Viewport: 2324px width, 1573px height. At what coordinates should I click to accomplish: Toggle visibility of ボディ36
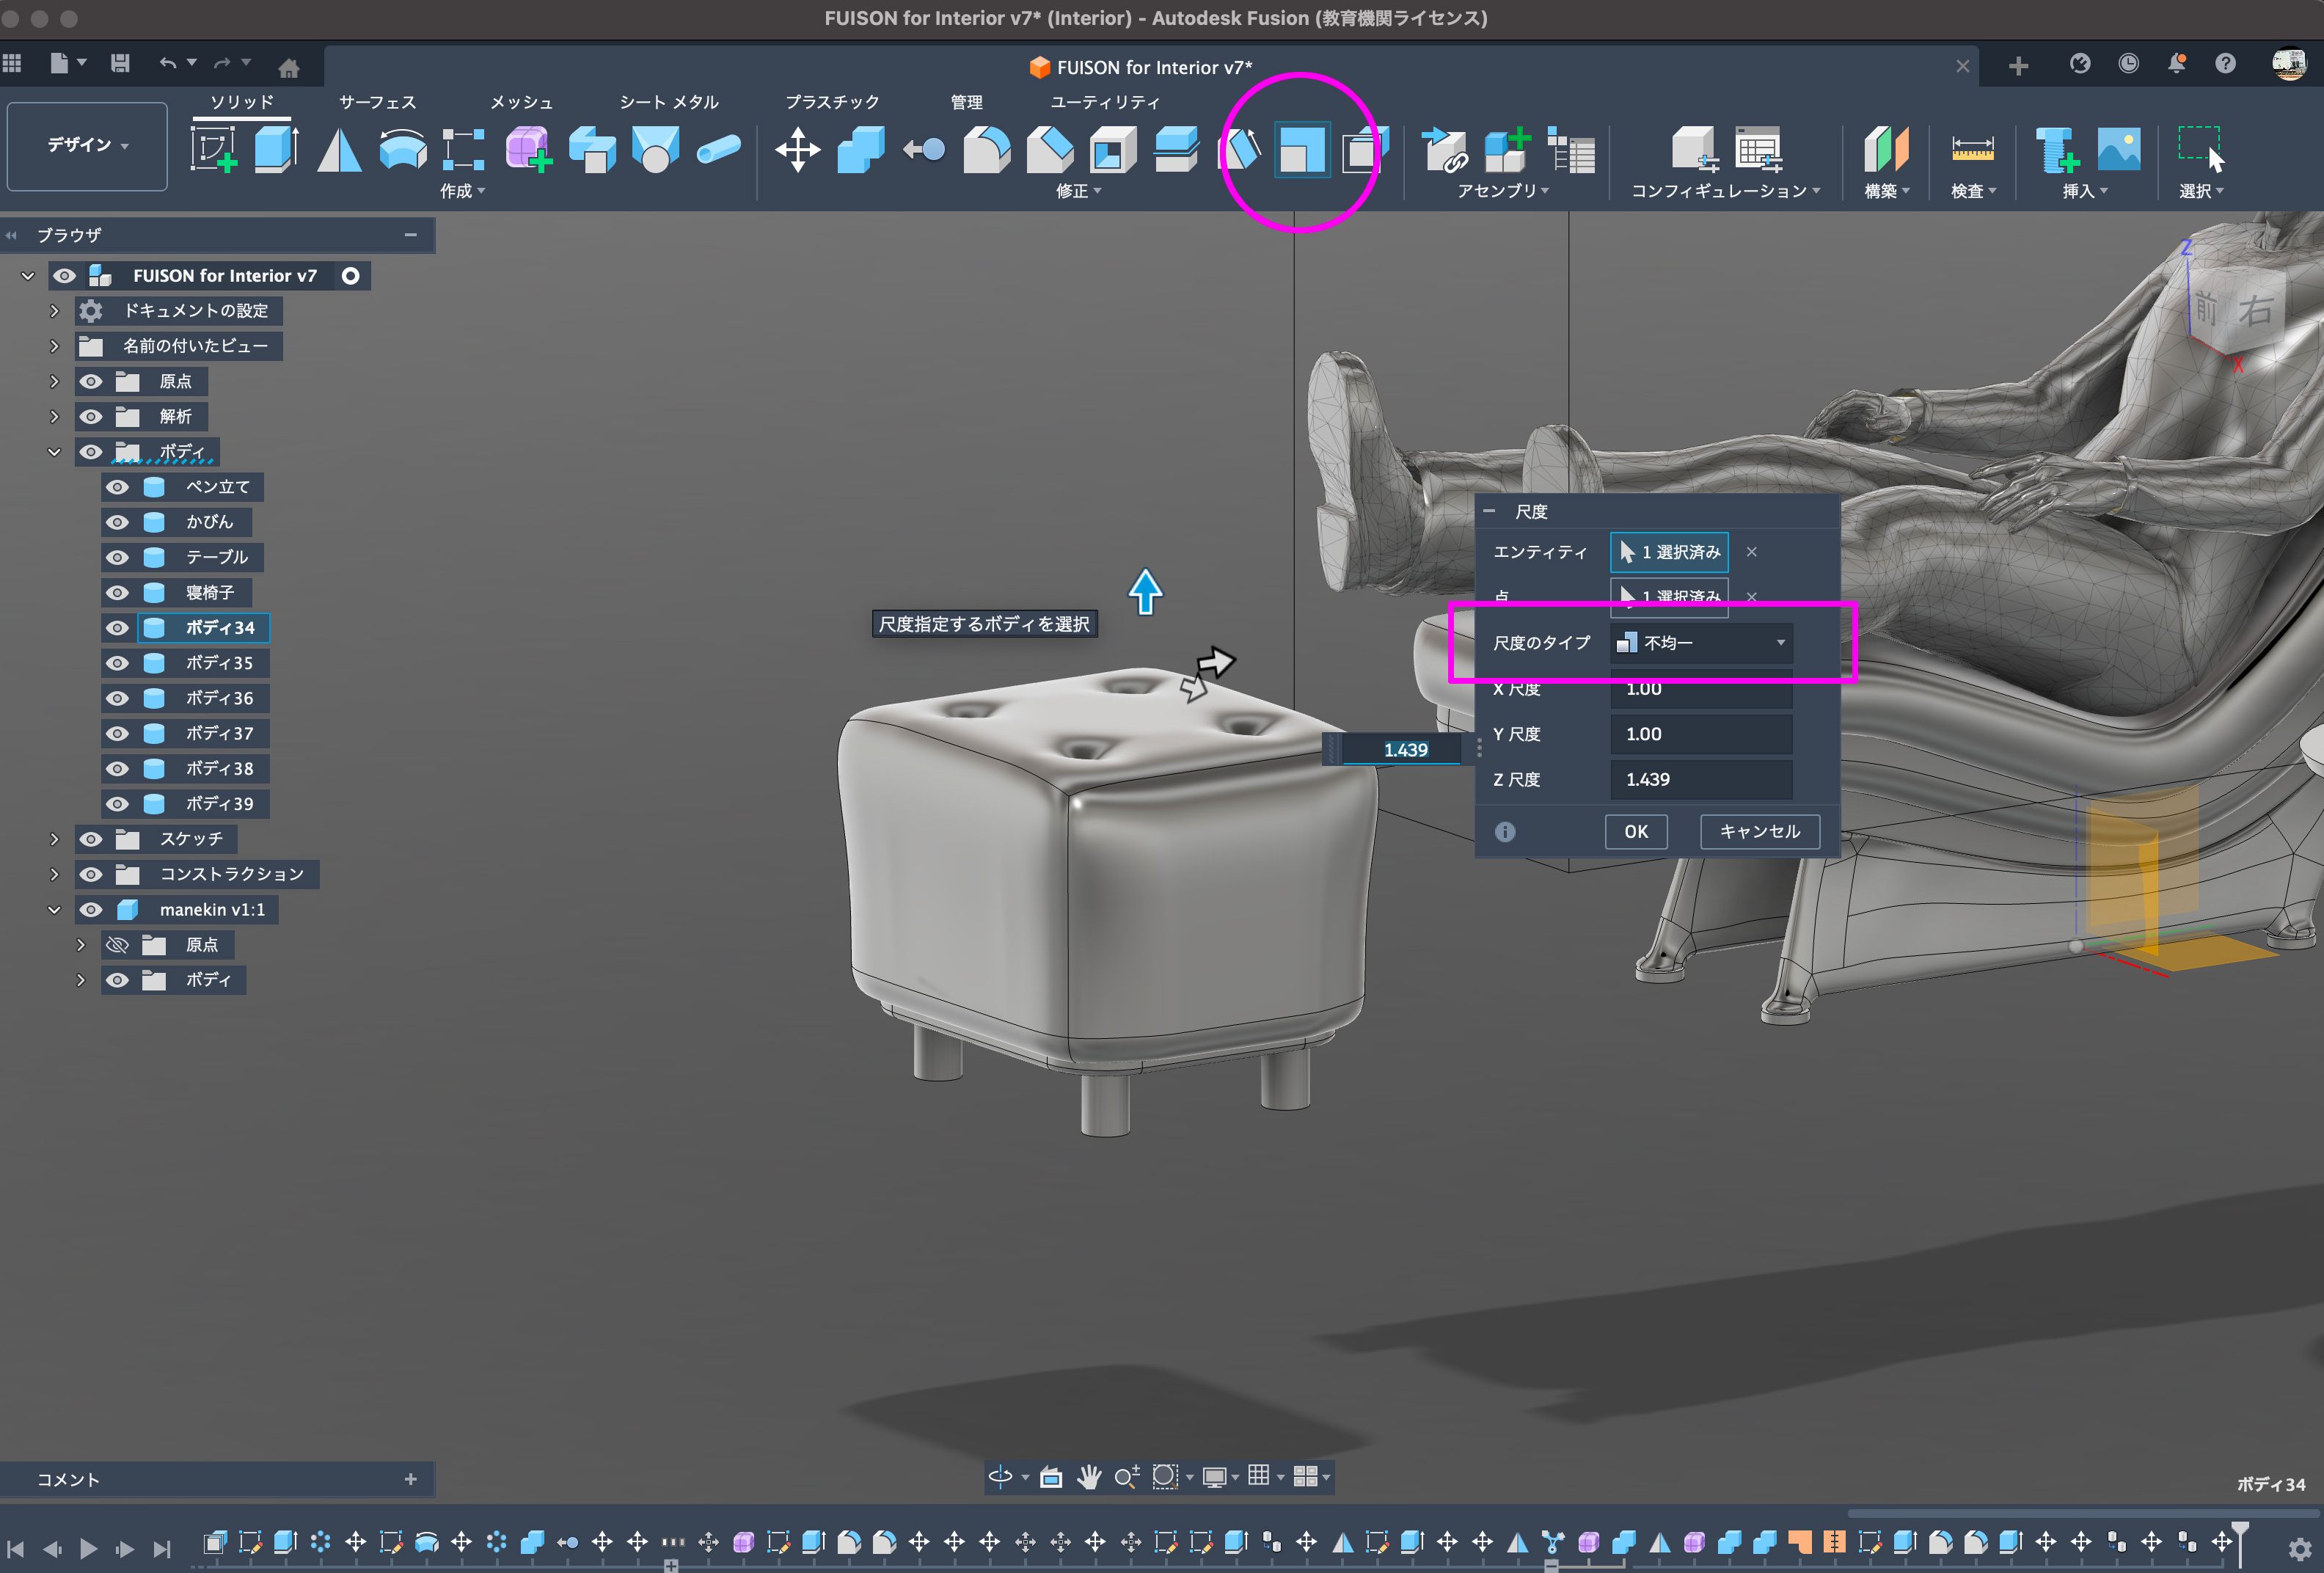(118, 698)
